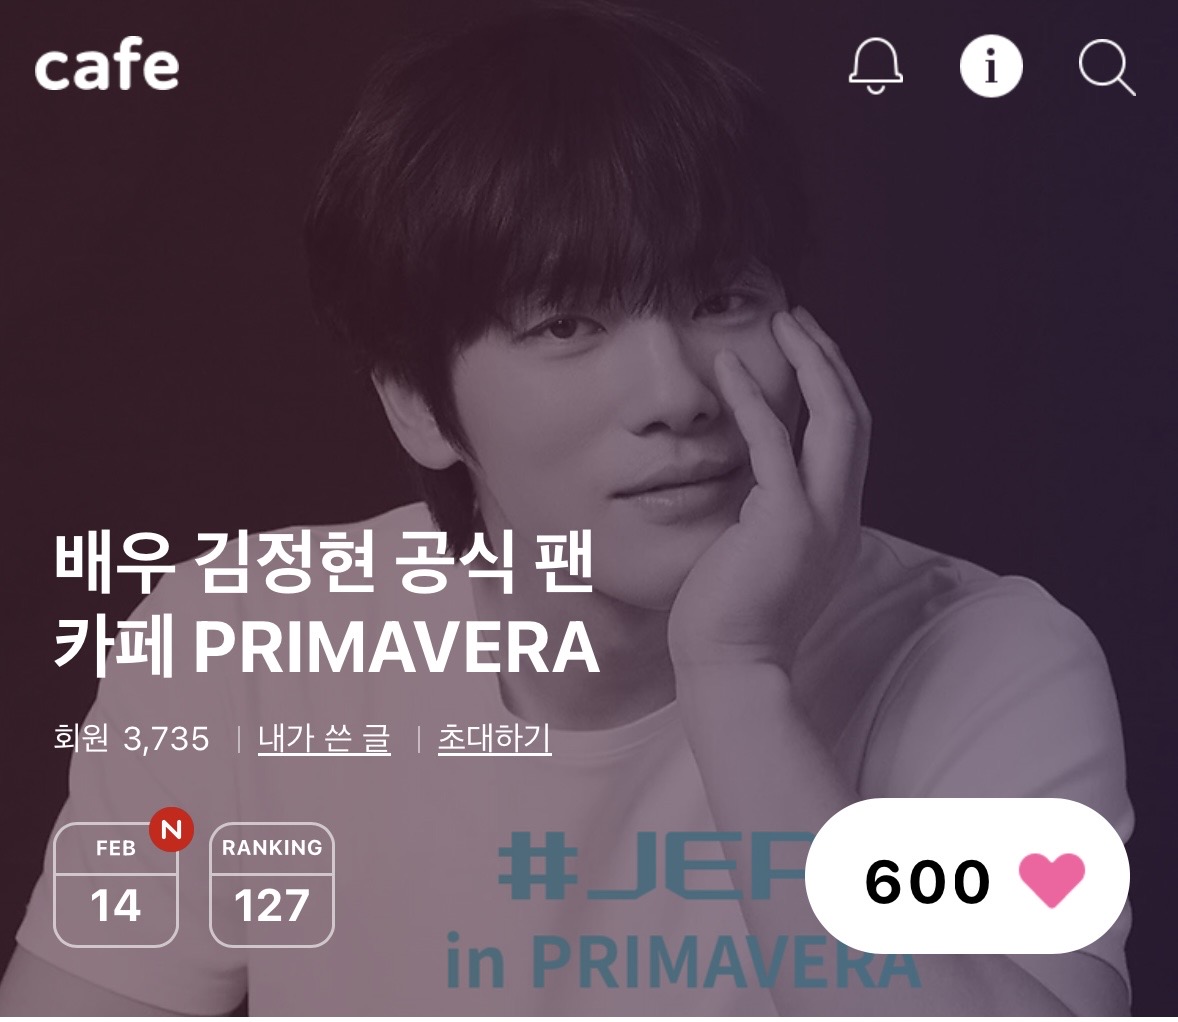Open the cafe info icon
This screenshot has width=1178, height=1022.
(x=991, y=66)
